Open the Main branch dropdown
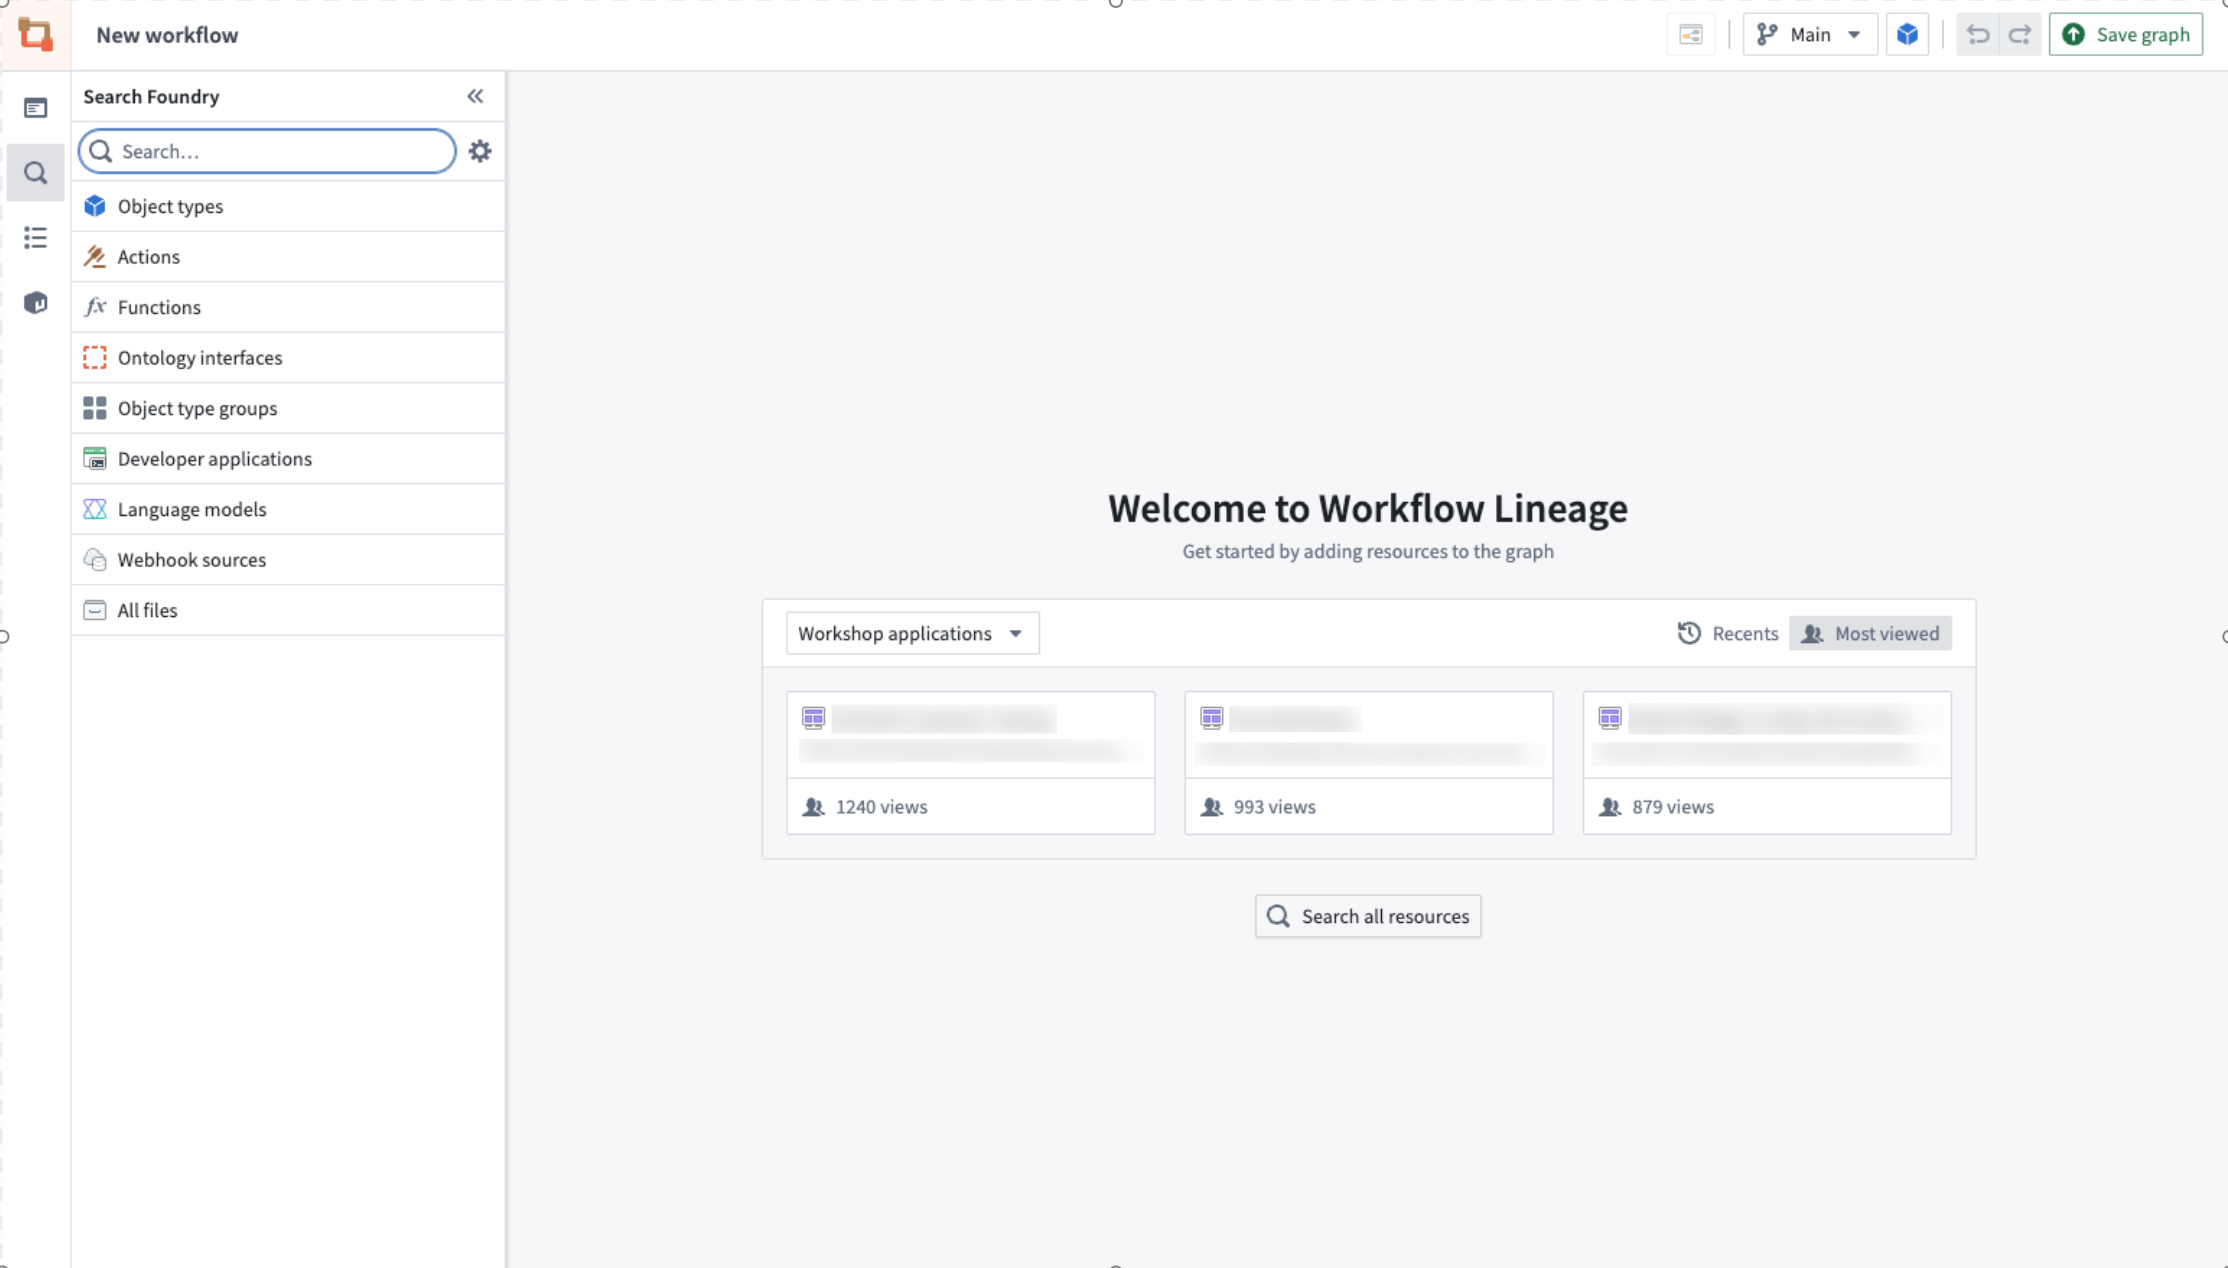The width and height of the screenshot is (2228, 1268). click(1810, 33)
